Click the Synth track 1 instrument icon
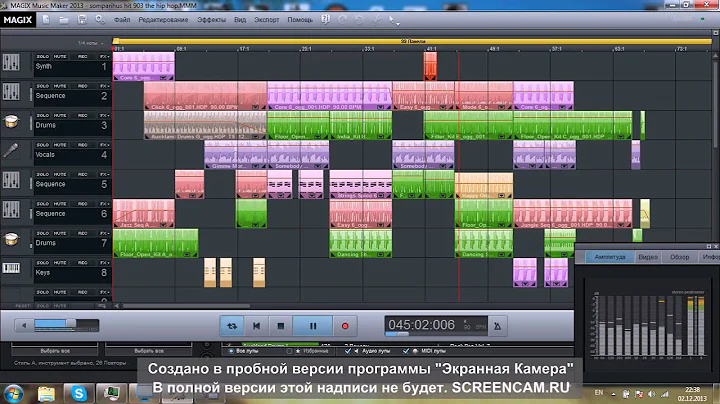Image resolution: width=720 pixels, height=404 pixels. point(11,62)
